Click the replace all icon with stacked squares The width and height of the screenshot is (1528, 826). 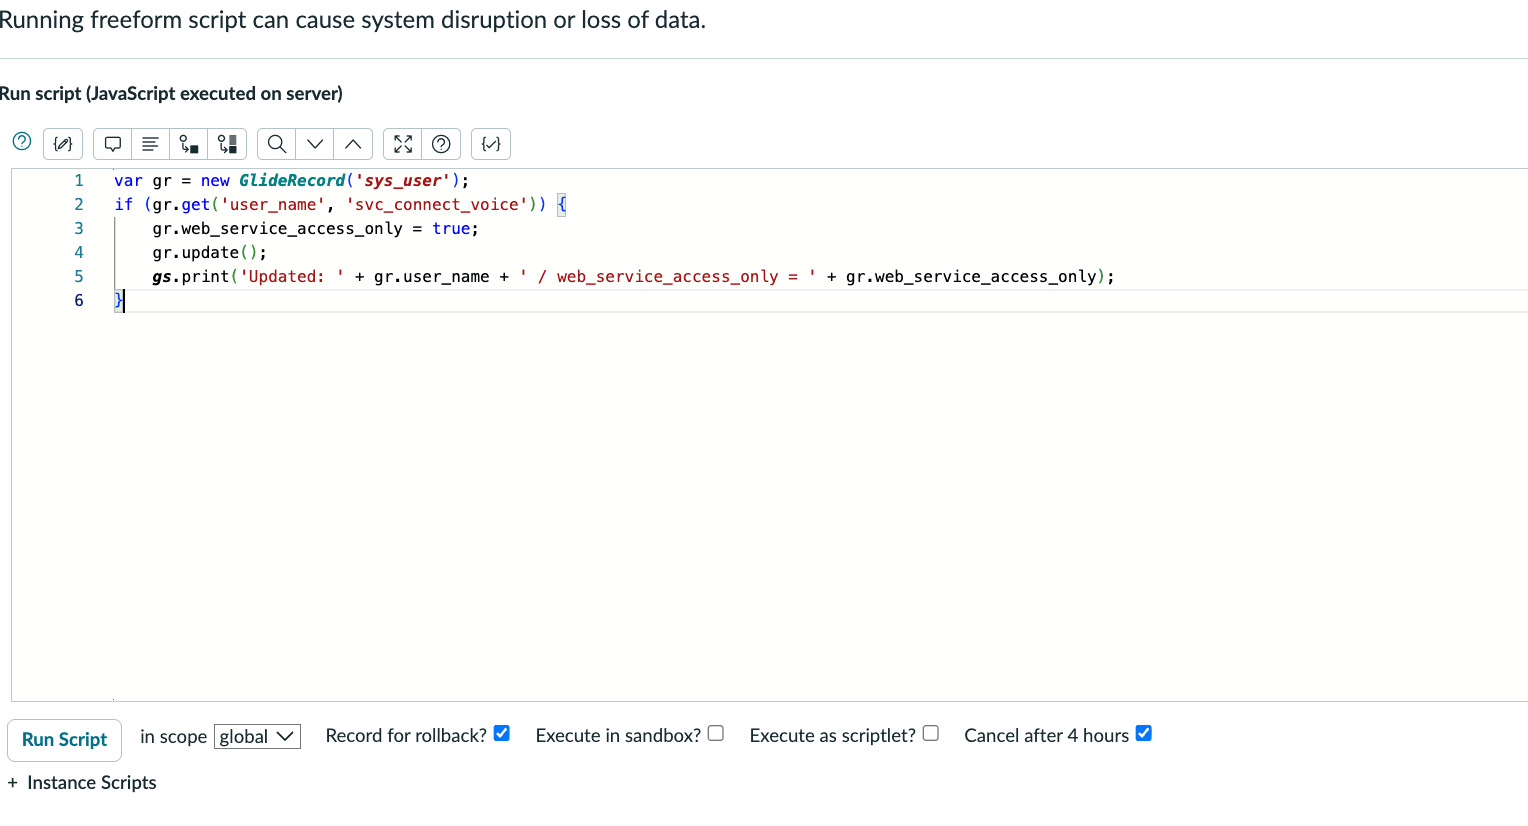[x=228, y=144]
